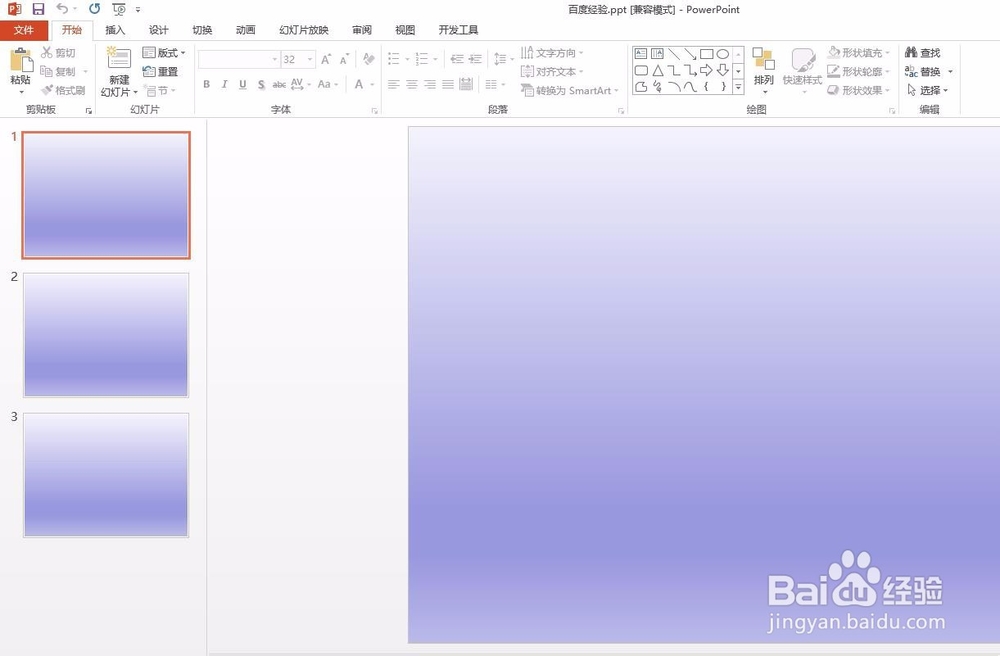The height and width of the screenshot is (656, 1000).
Task: Toggle Align Right paragraph button
Action: [x=430, y=84]
